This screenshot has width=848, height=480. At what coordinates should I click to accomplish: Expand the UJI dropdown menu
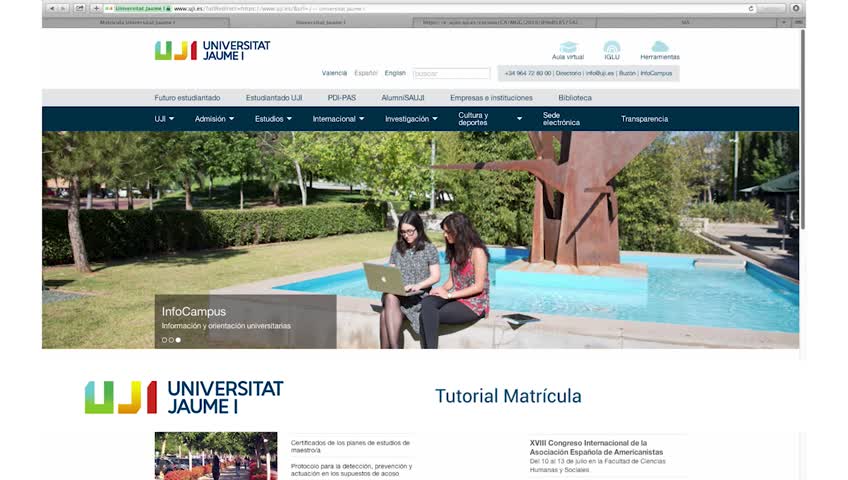point(164,119)
